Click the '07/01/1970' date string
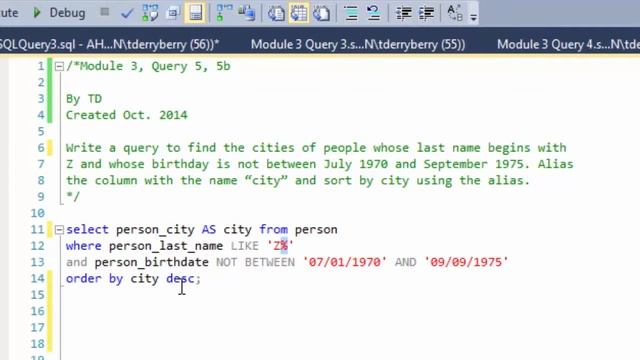The height and width of the screenshot is (360, 640). click(344, 262)
